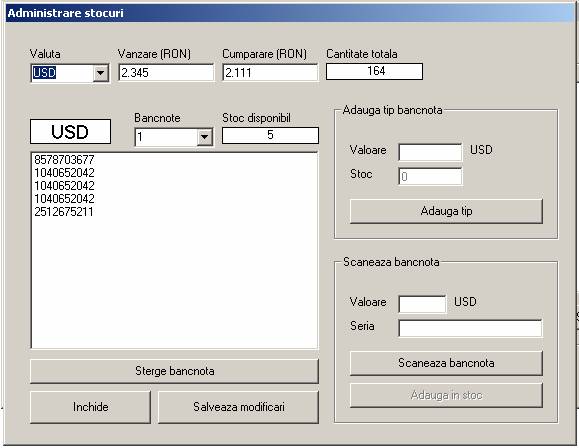
Task: Click the Inchide button
Action: point(90,407)
